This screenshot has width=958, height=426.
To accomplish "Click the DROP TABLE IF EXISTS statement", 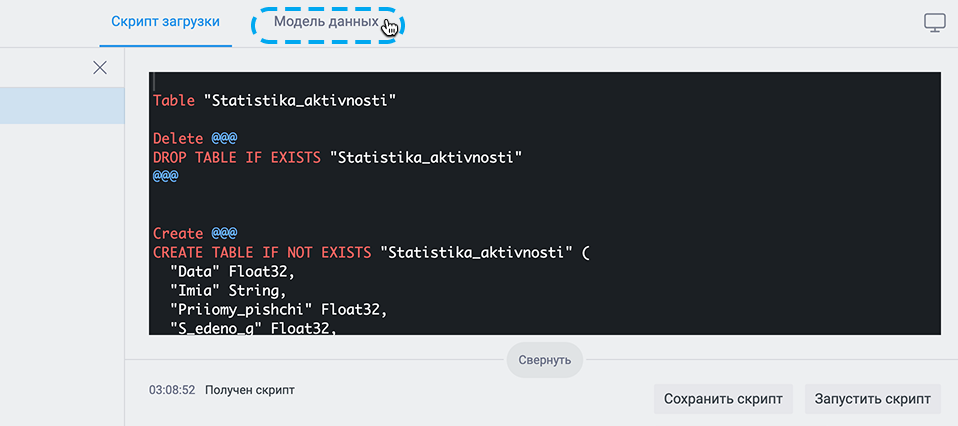I will point(337,158).
